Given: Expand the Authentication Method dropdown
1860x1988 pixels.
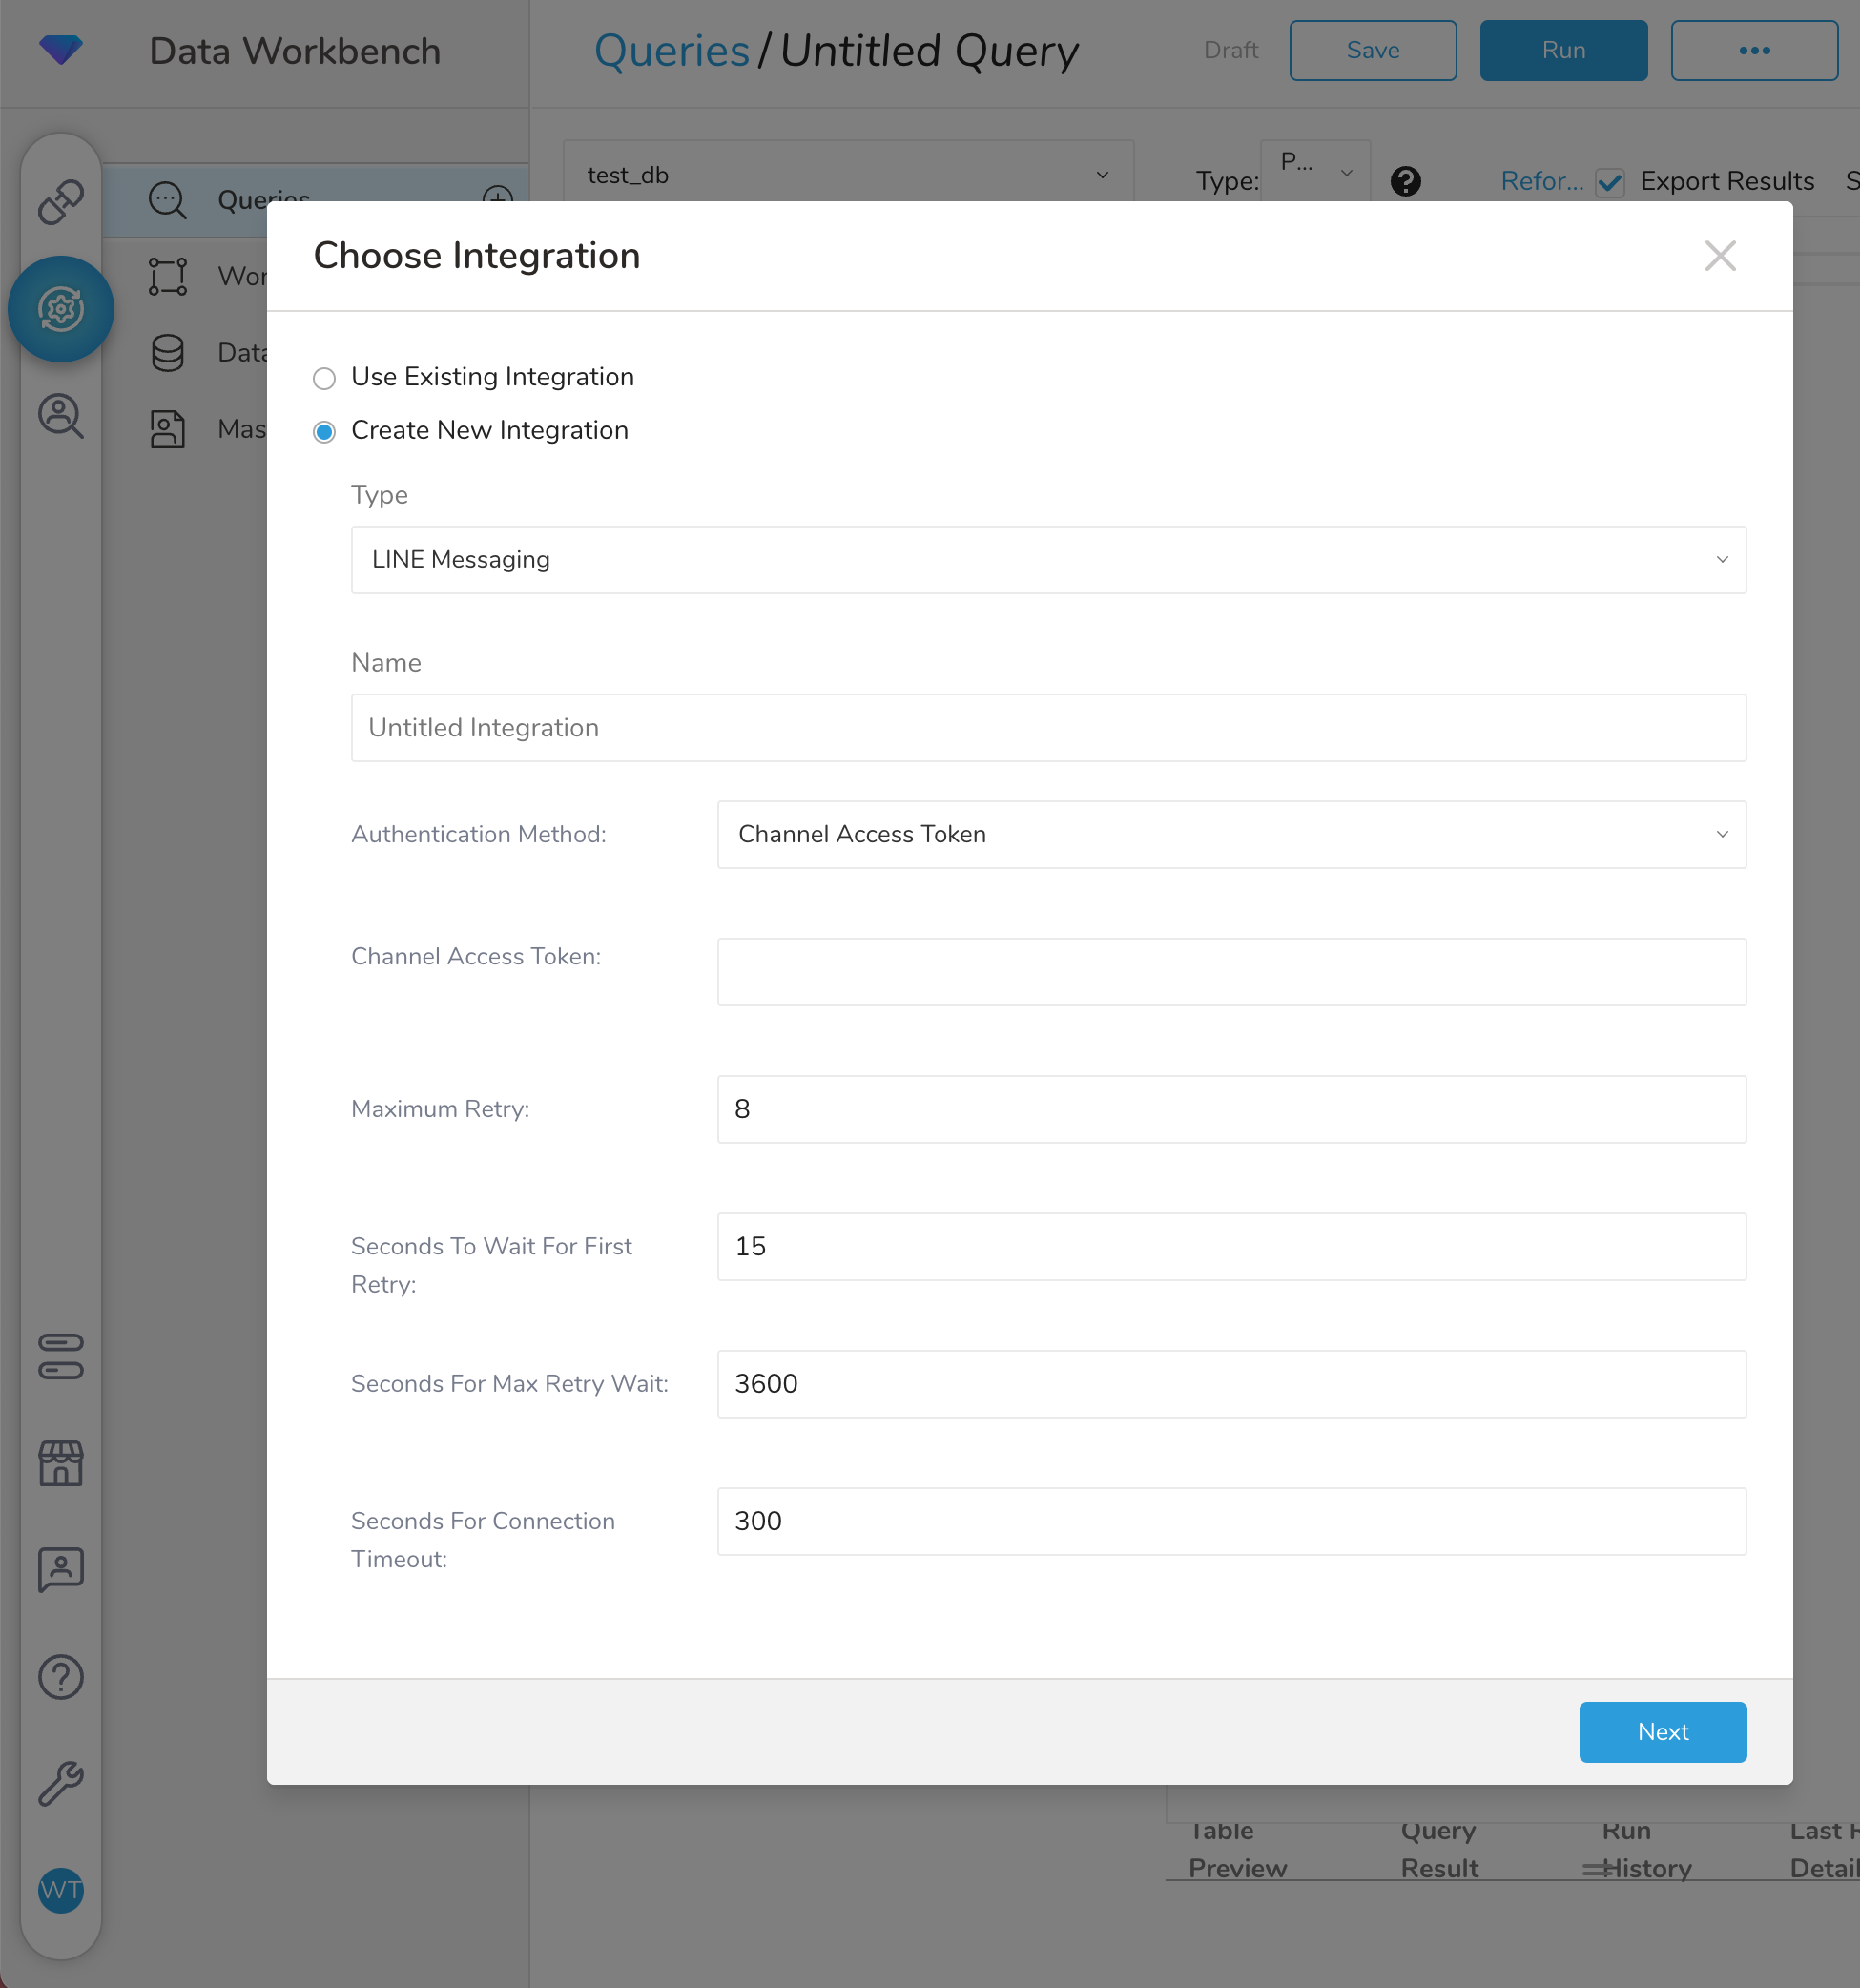Looking at the screenshot, I should pos(1231,835).
